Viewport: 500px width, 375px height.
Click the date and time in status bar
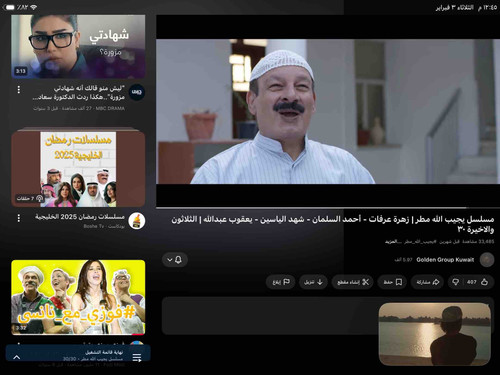pyautogui.click(x=466, y=7)
